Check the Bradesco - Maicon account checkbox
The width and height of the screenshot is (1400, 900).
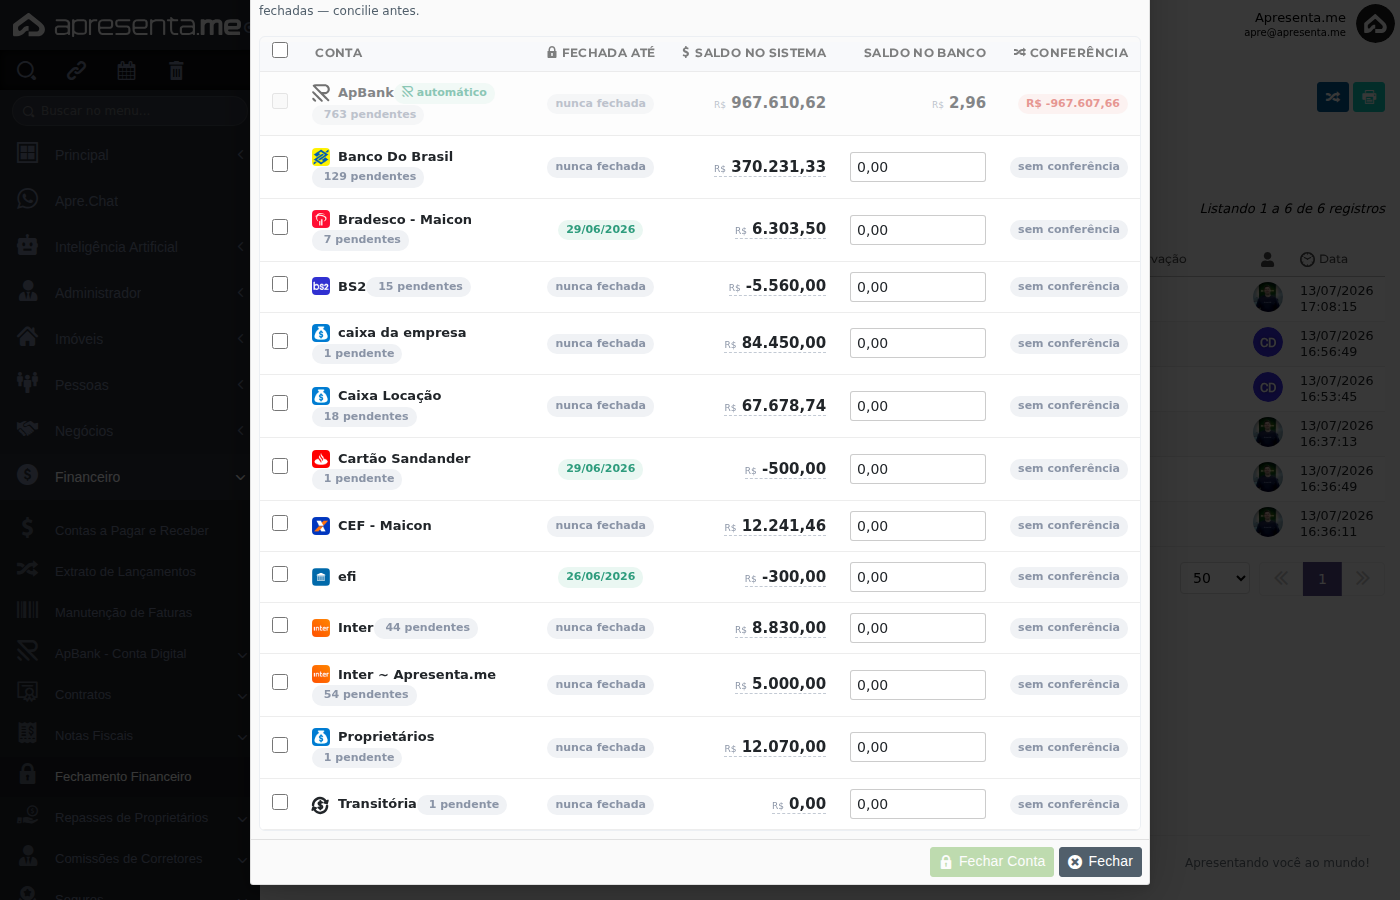tap(280, 227)
